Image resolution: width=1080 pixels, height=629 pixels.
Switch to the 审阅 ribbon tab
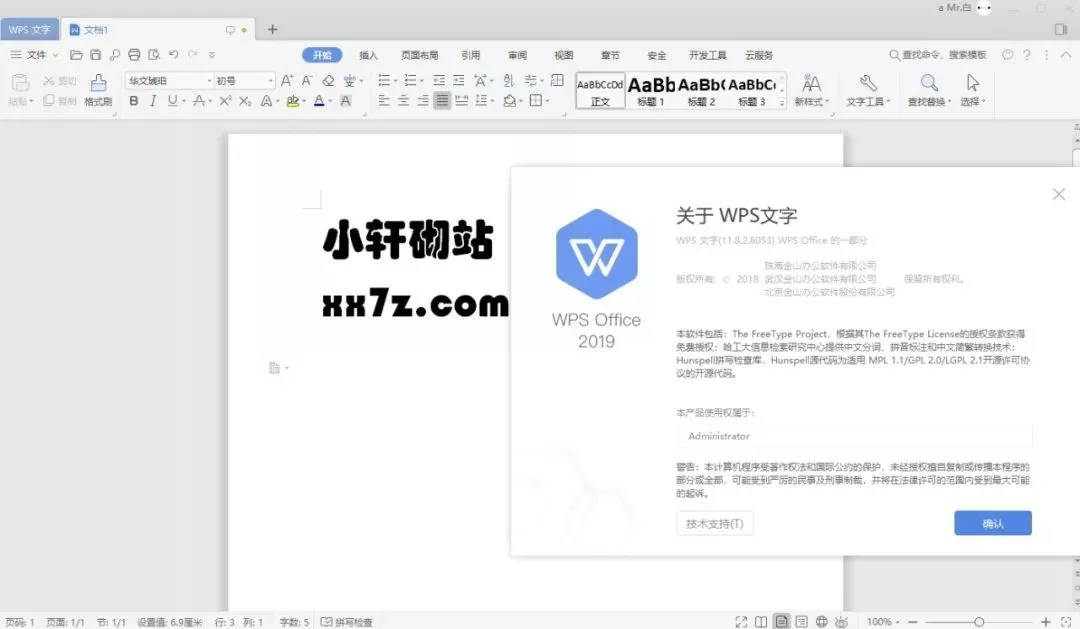coord(517,55)
